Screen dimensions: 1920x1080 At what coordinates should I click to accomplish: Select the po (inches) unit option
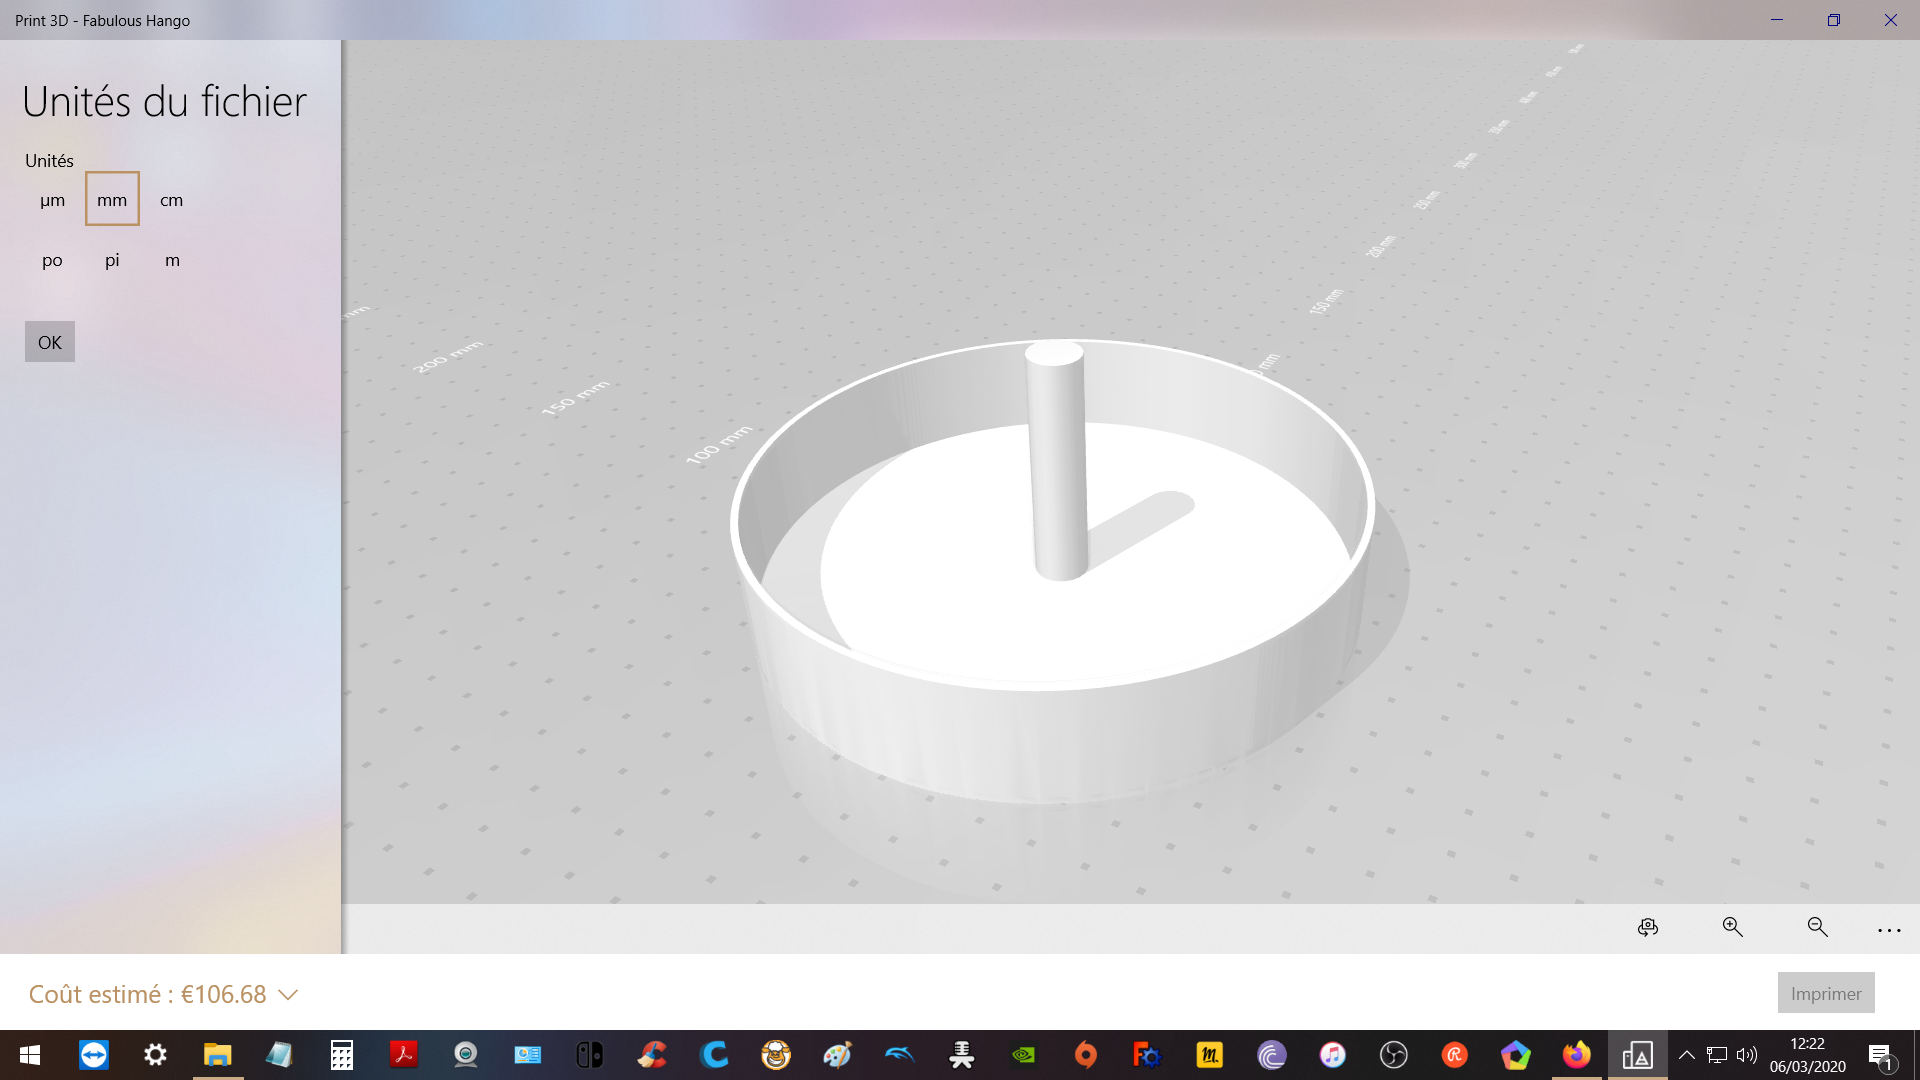(52, 260)
